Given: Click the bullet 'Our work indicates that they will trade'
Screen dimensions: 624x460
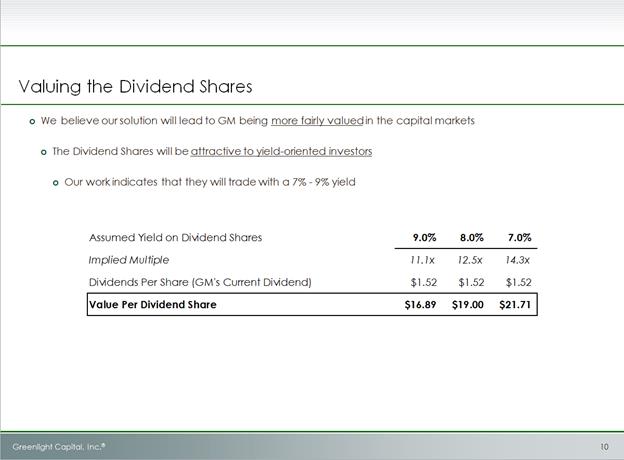Looking at the screenshot, I should click(210, 182).
